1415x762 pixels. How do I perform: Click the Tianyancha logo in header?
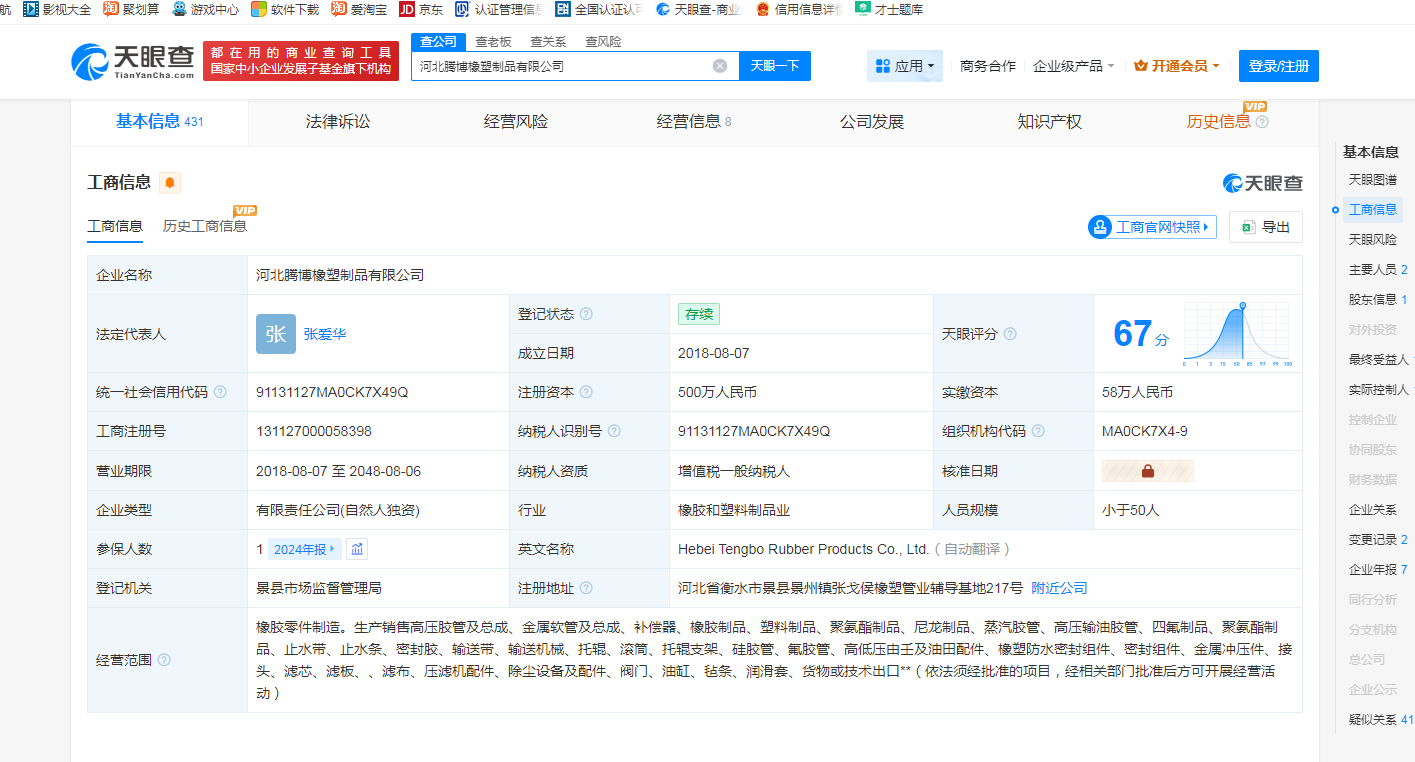coord(132,62)
